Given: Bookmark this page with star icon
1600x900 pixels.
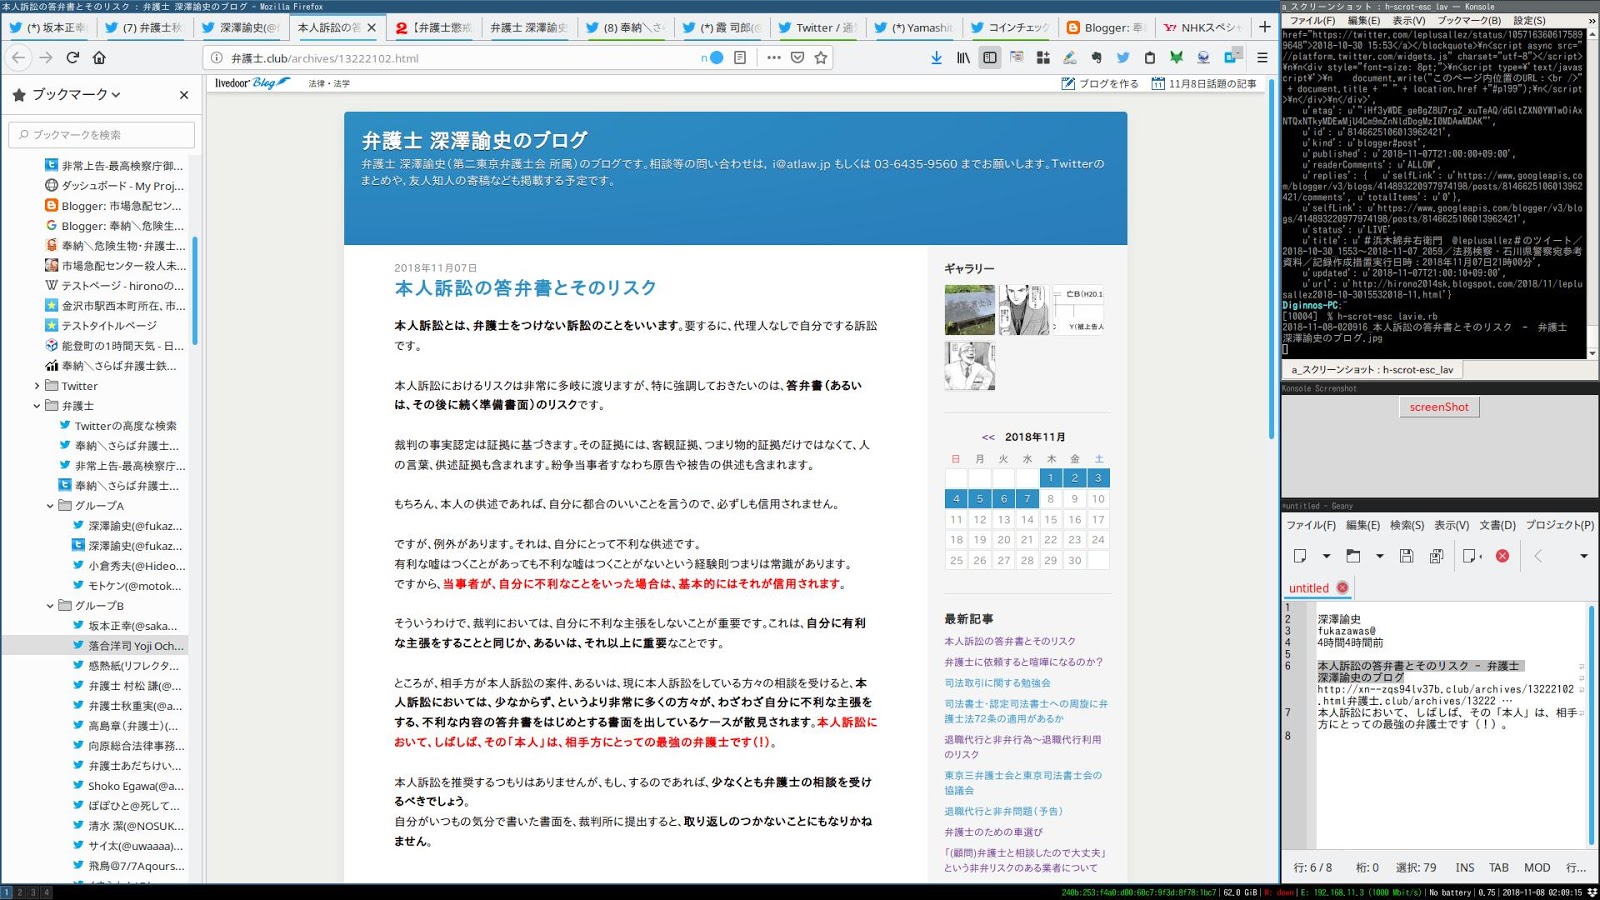Looking at the screenshot, I should point(821,58).
